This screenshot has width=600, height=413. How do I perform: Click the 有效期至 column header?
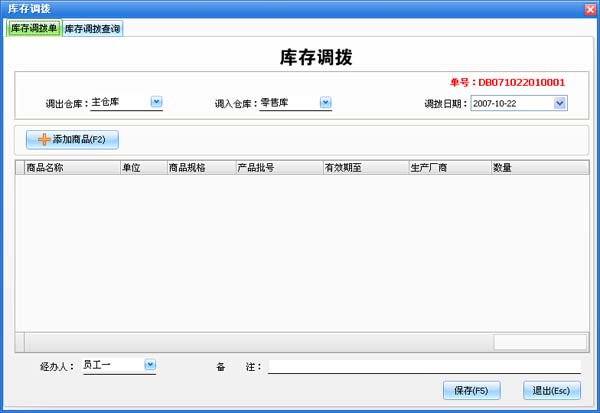tap(364, 168)
